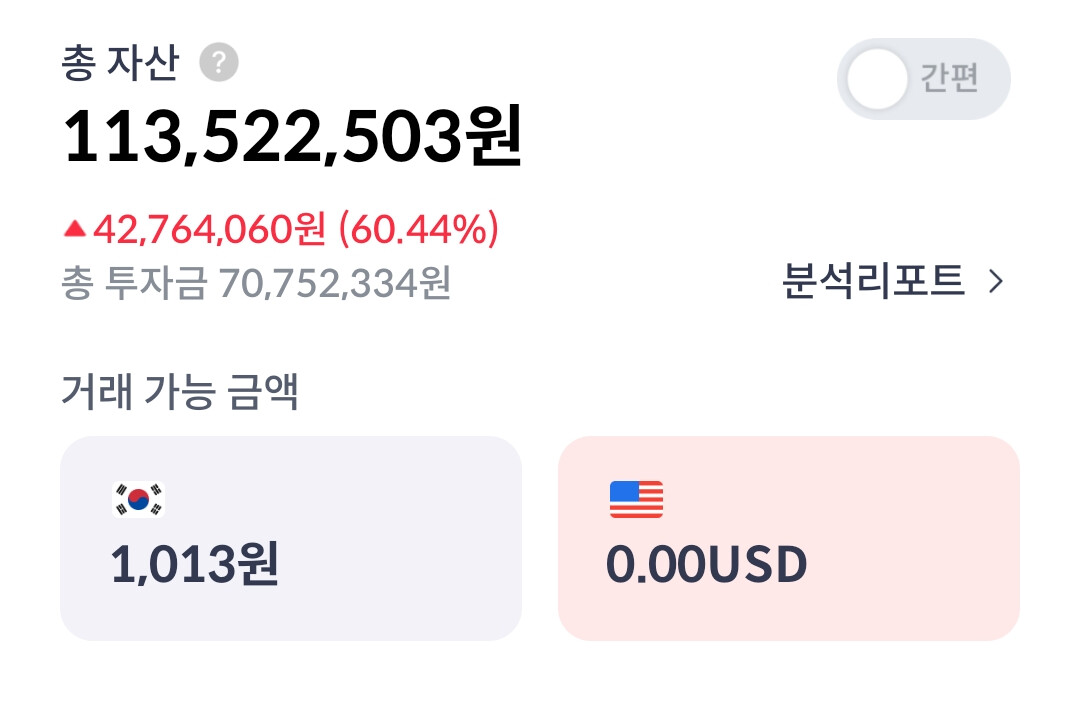Click the 1,013원 available amount text
The image size is (1080, 707).
tap(195, 564)
